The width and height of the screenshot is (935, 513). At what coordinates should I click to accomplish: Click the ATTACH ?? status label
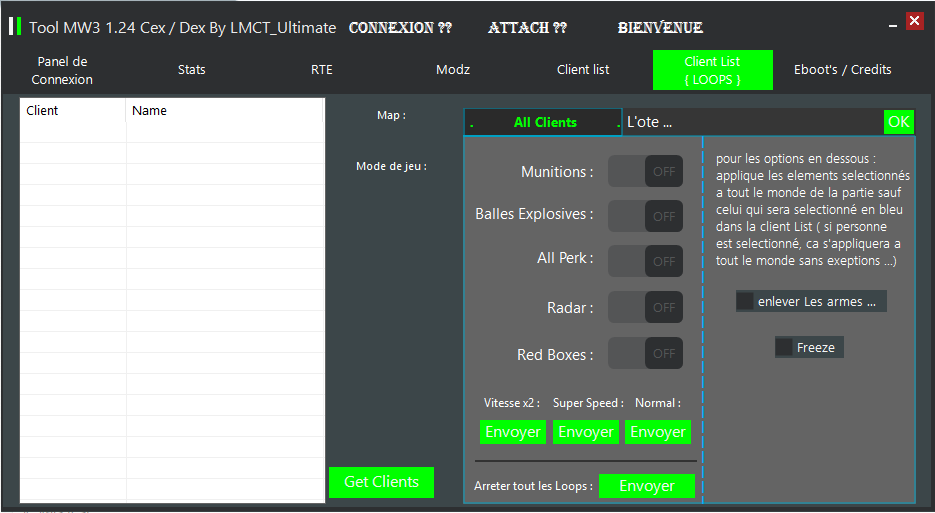point(528,27)
